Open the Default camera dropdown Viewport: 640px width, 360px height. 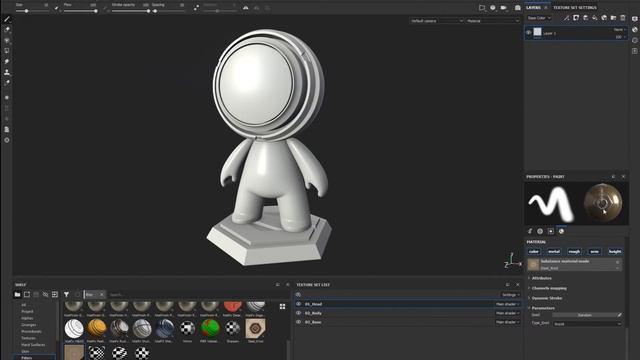[x=437, y=21]
